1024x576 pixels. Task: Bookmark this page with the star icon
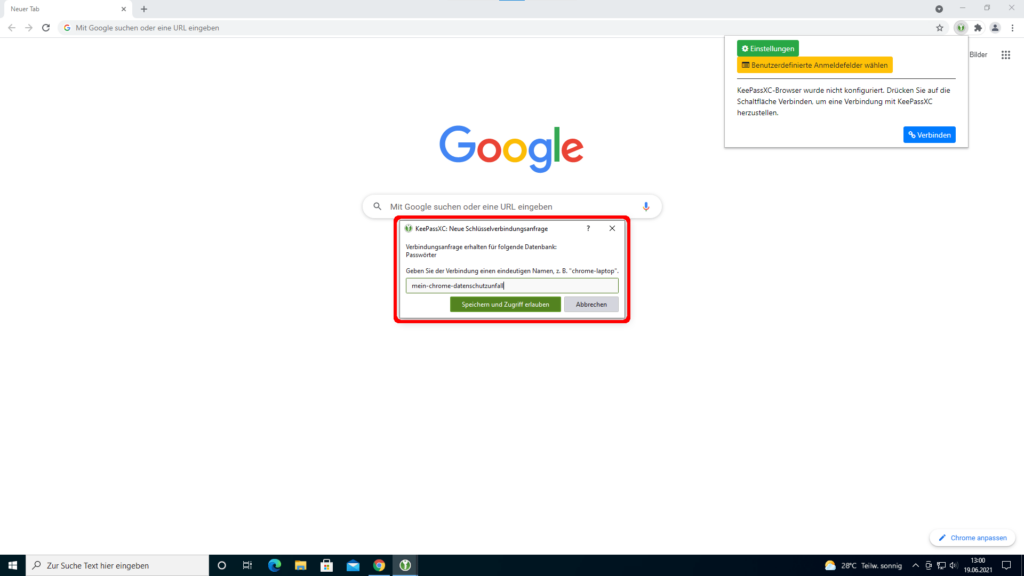tap(940, 28)
